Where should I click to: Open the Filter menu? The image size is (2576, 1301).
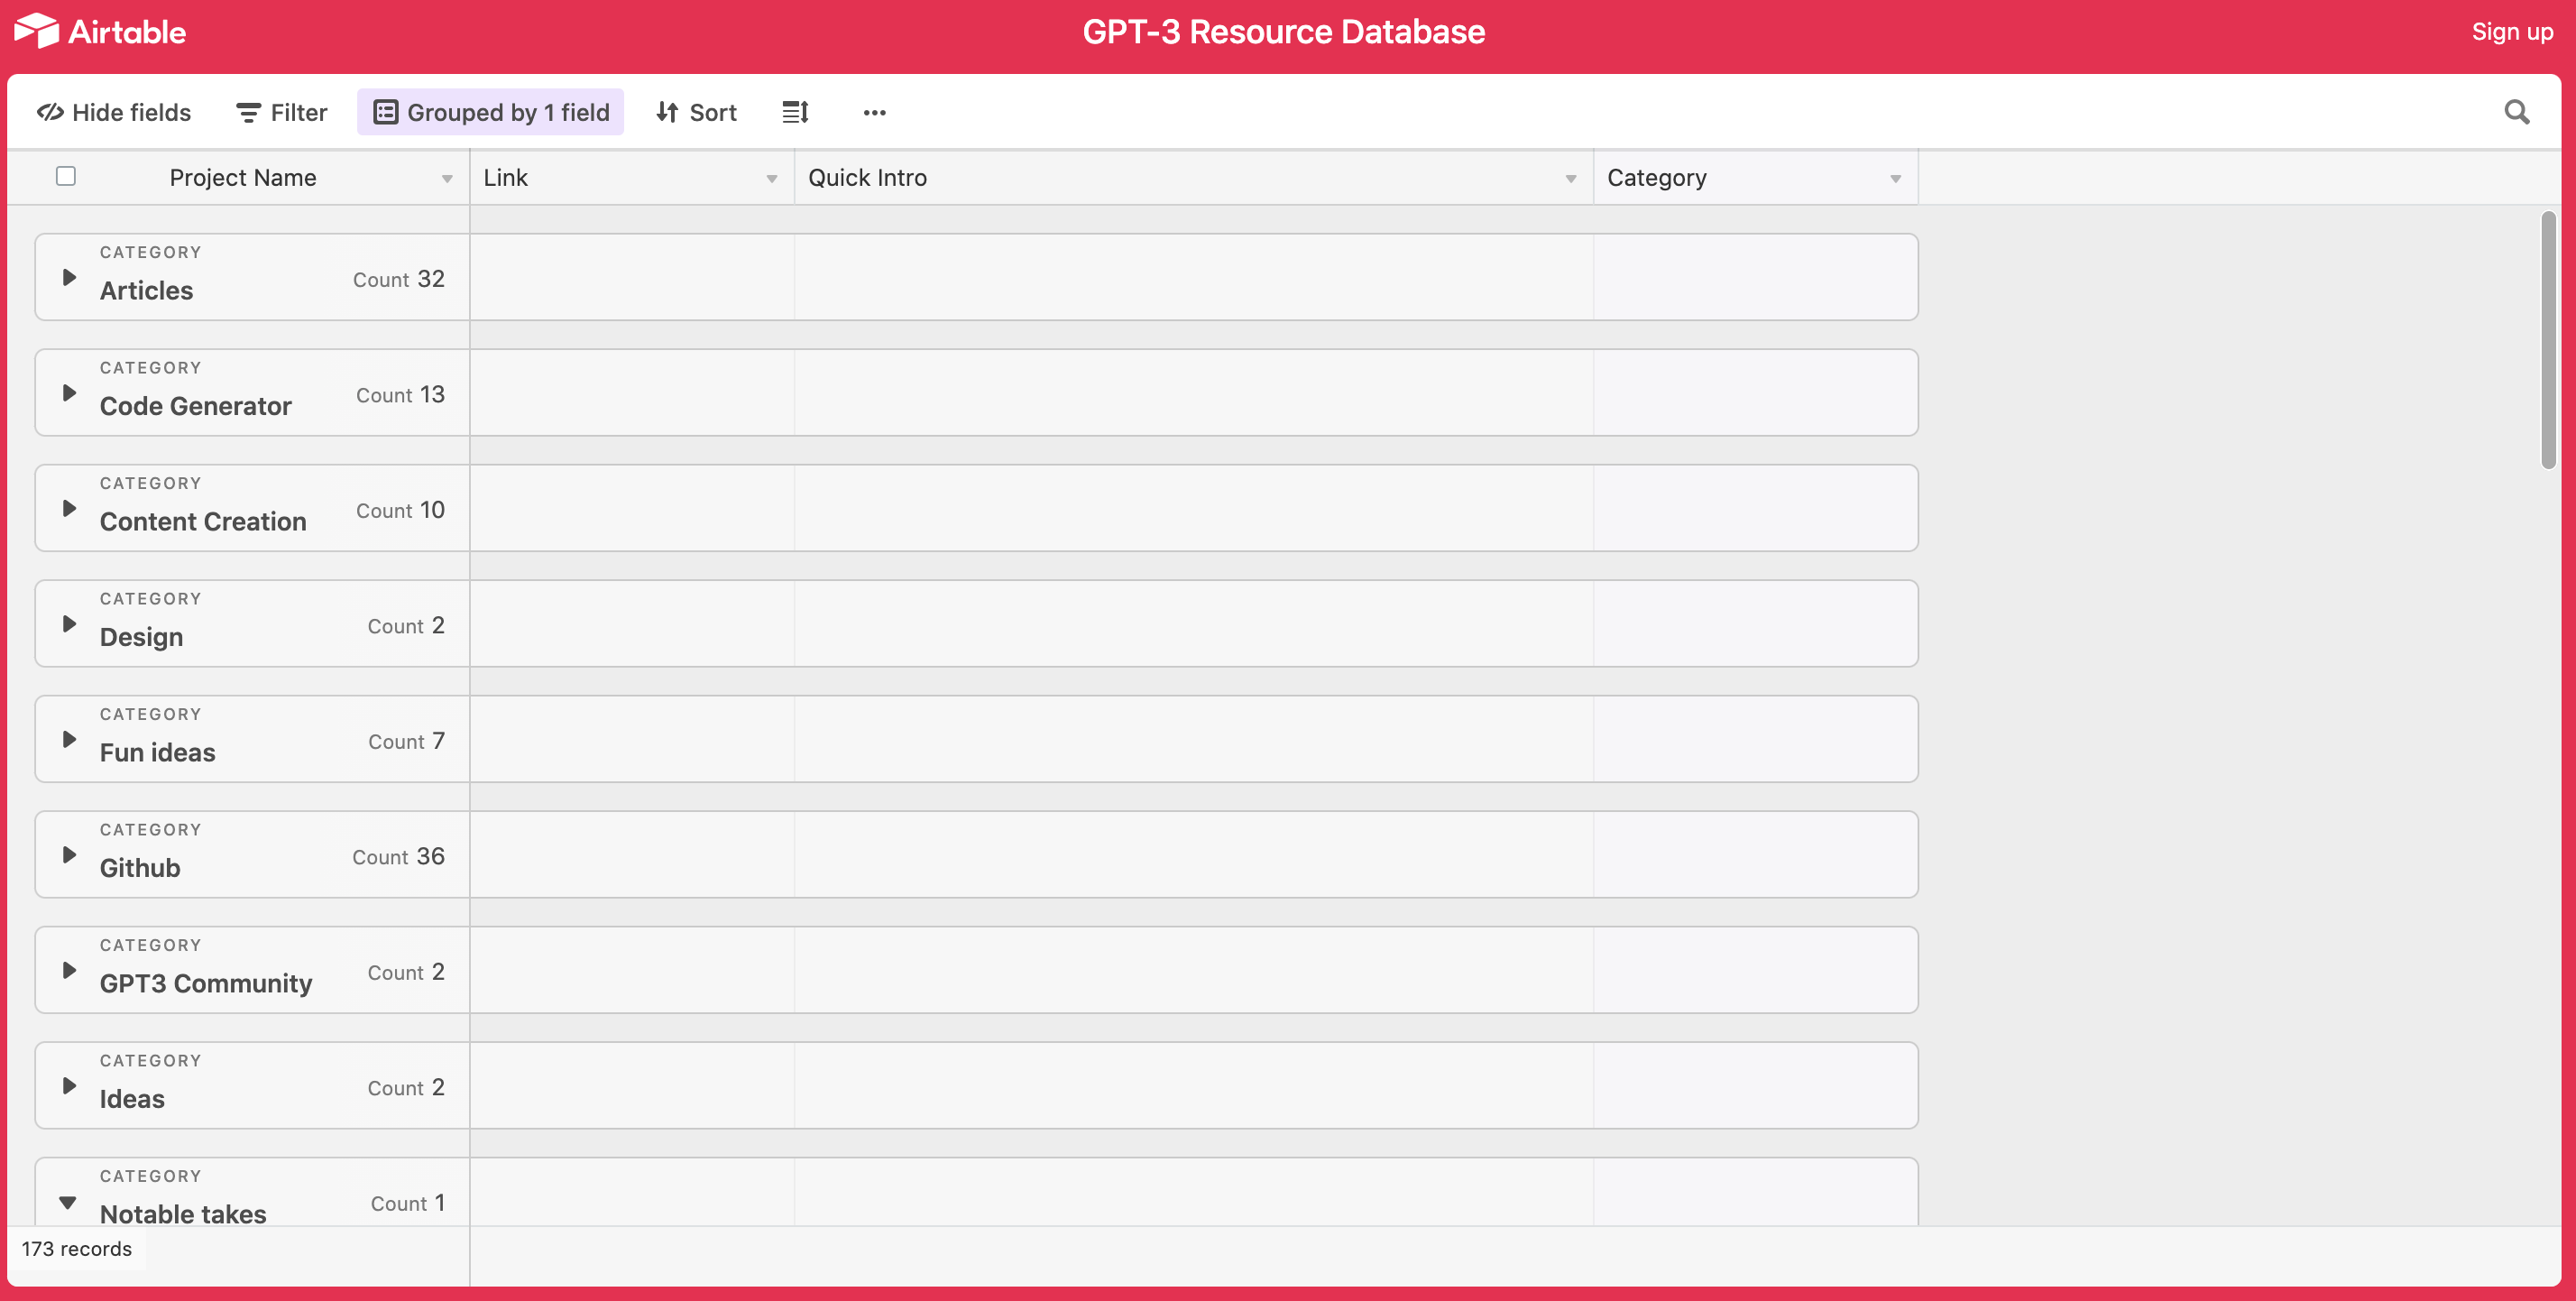point(282,112)
